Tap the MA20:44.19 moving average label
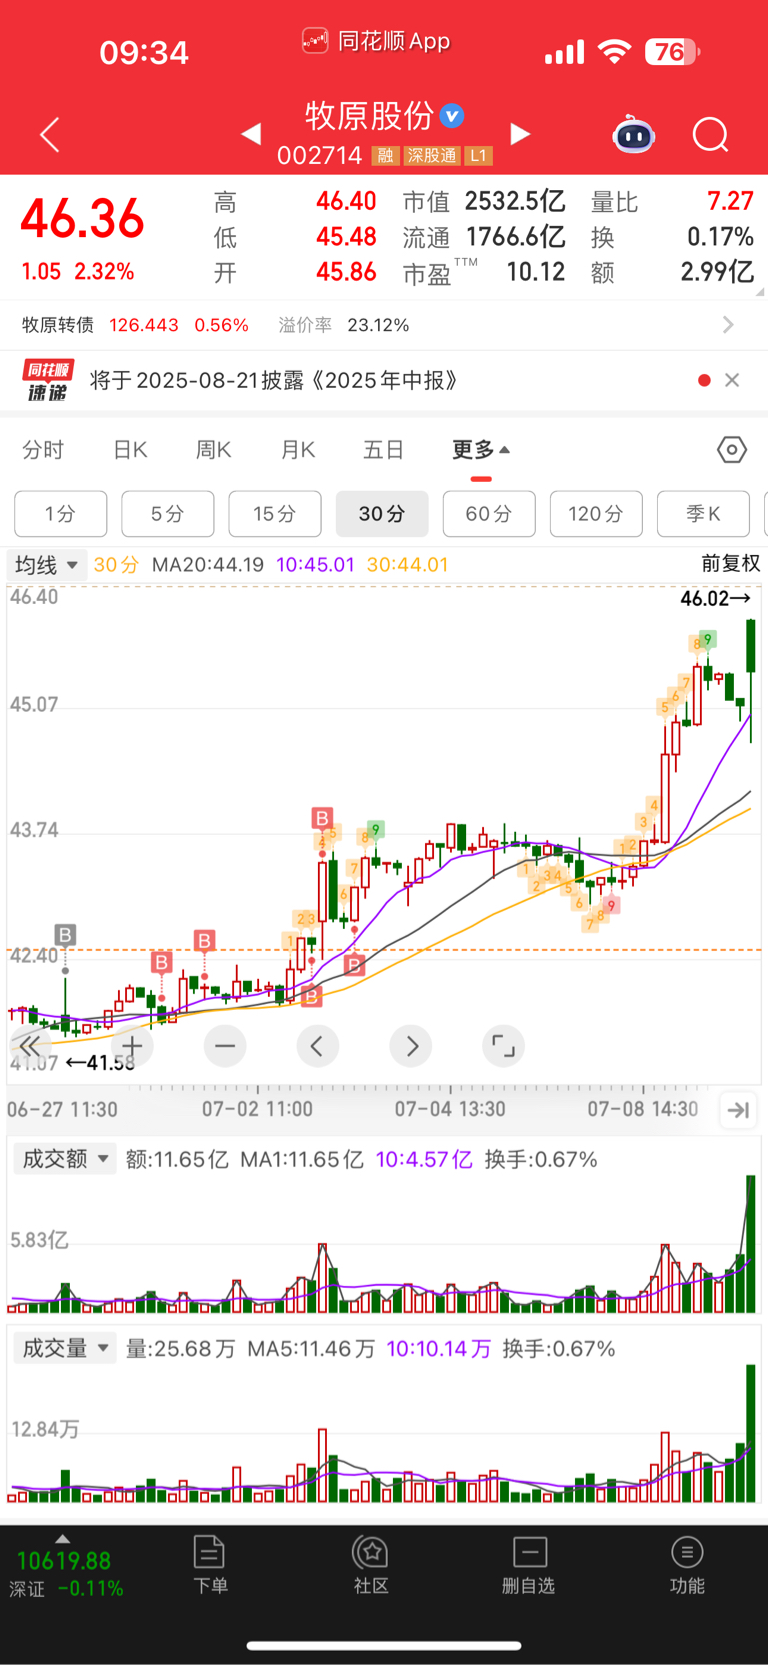This screenshot has width=768, height=1665. [x=208, y=565]
